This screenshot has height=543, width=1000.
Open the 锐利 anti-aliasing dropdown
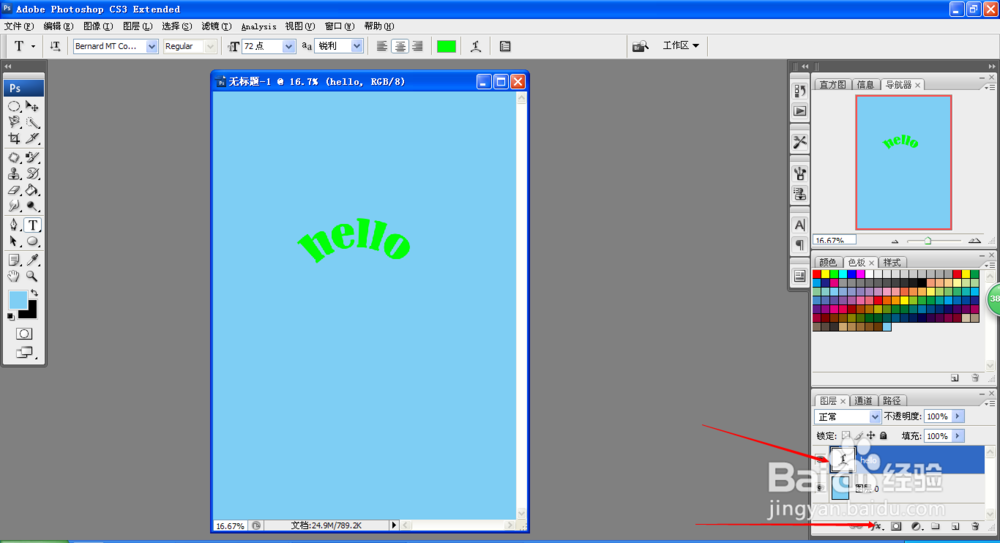(x=357, y=46)
